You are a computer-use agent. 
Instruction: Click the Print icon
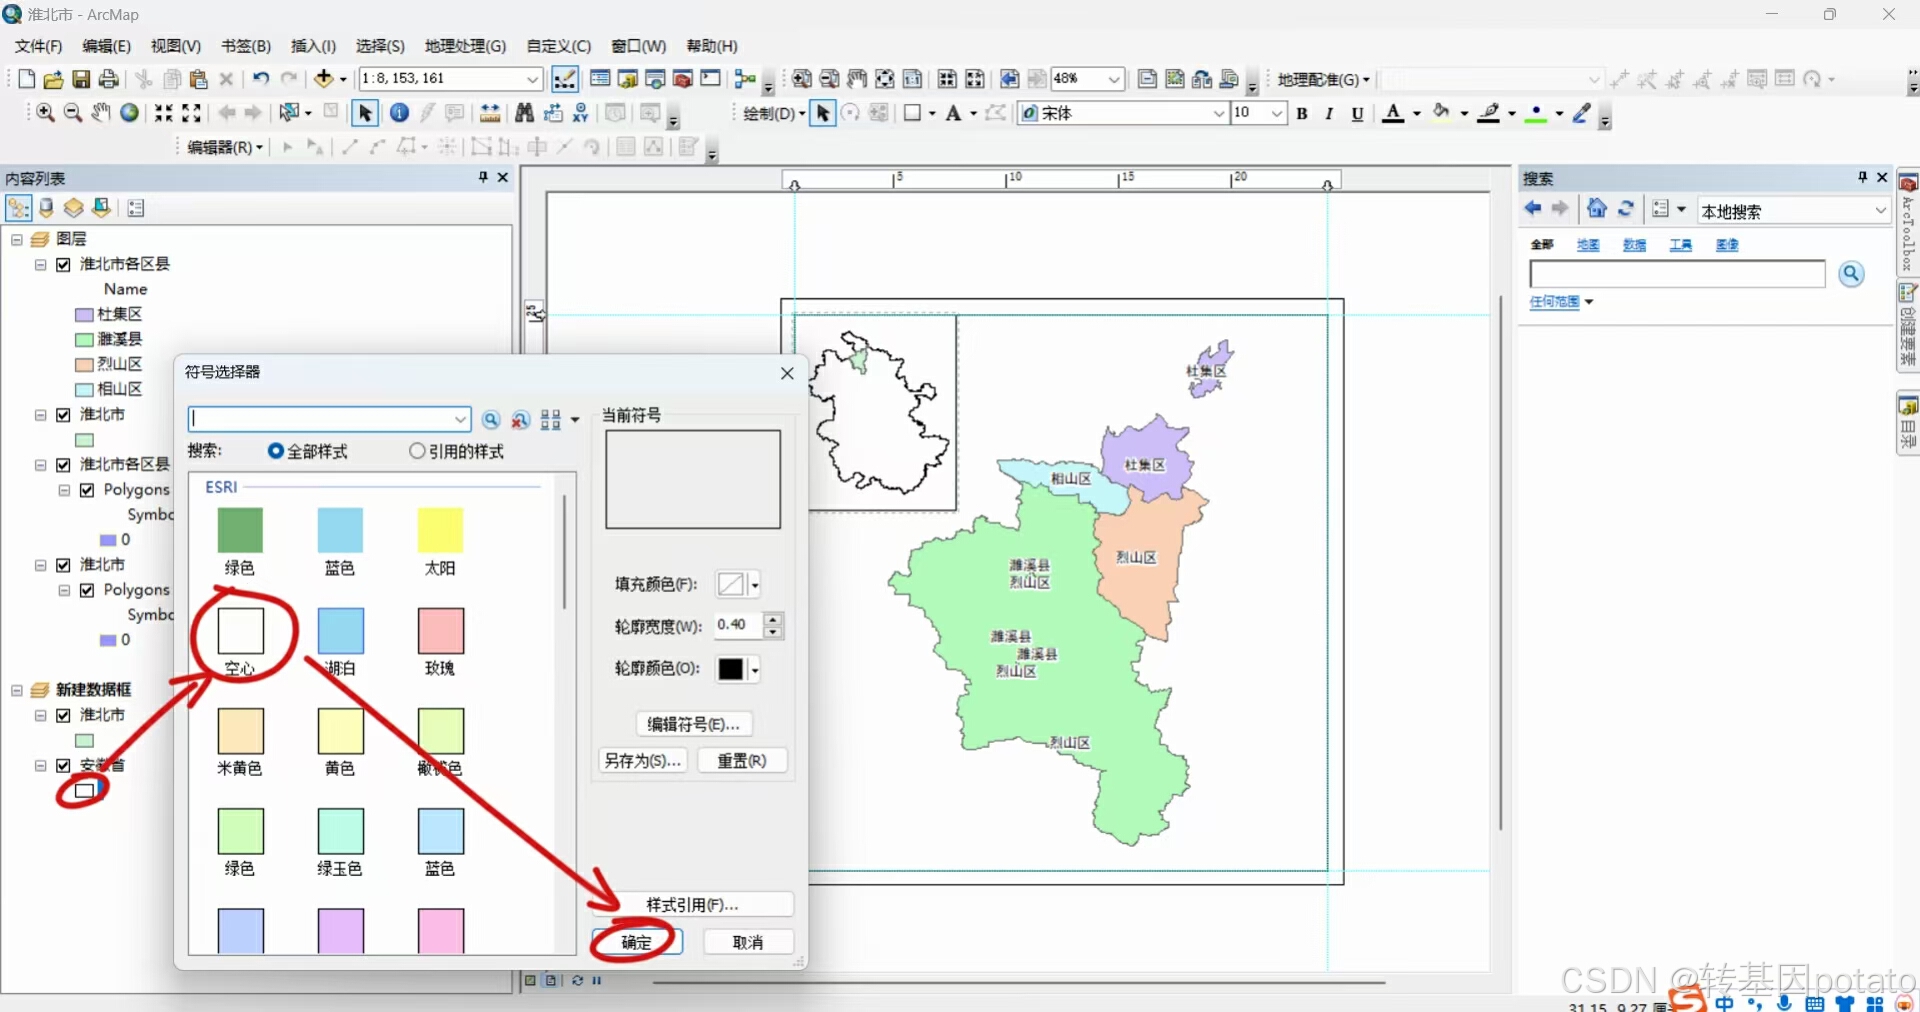pos(109,79)
